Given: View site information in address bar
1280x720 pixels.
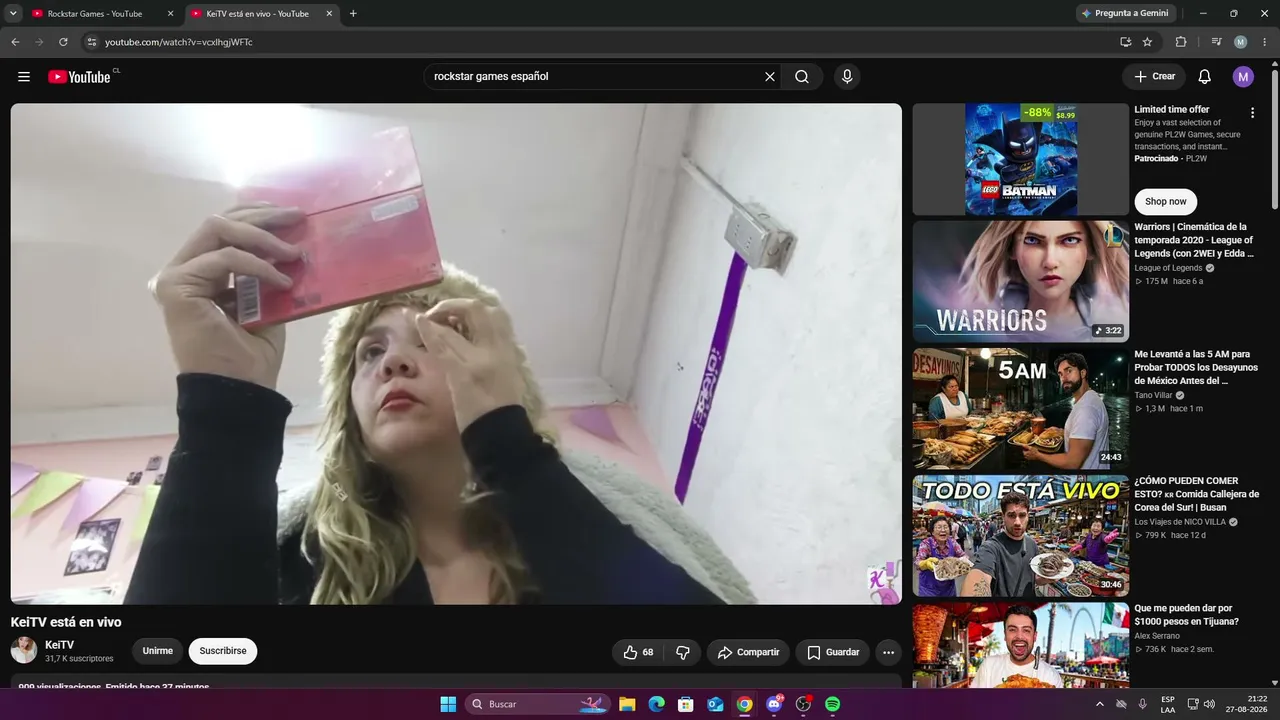Looking at the screenshot, I should point(91,42).
